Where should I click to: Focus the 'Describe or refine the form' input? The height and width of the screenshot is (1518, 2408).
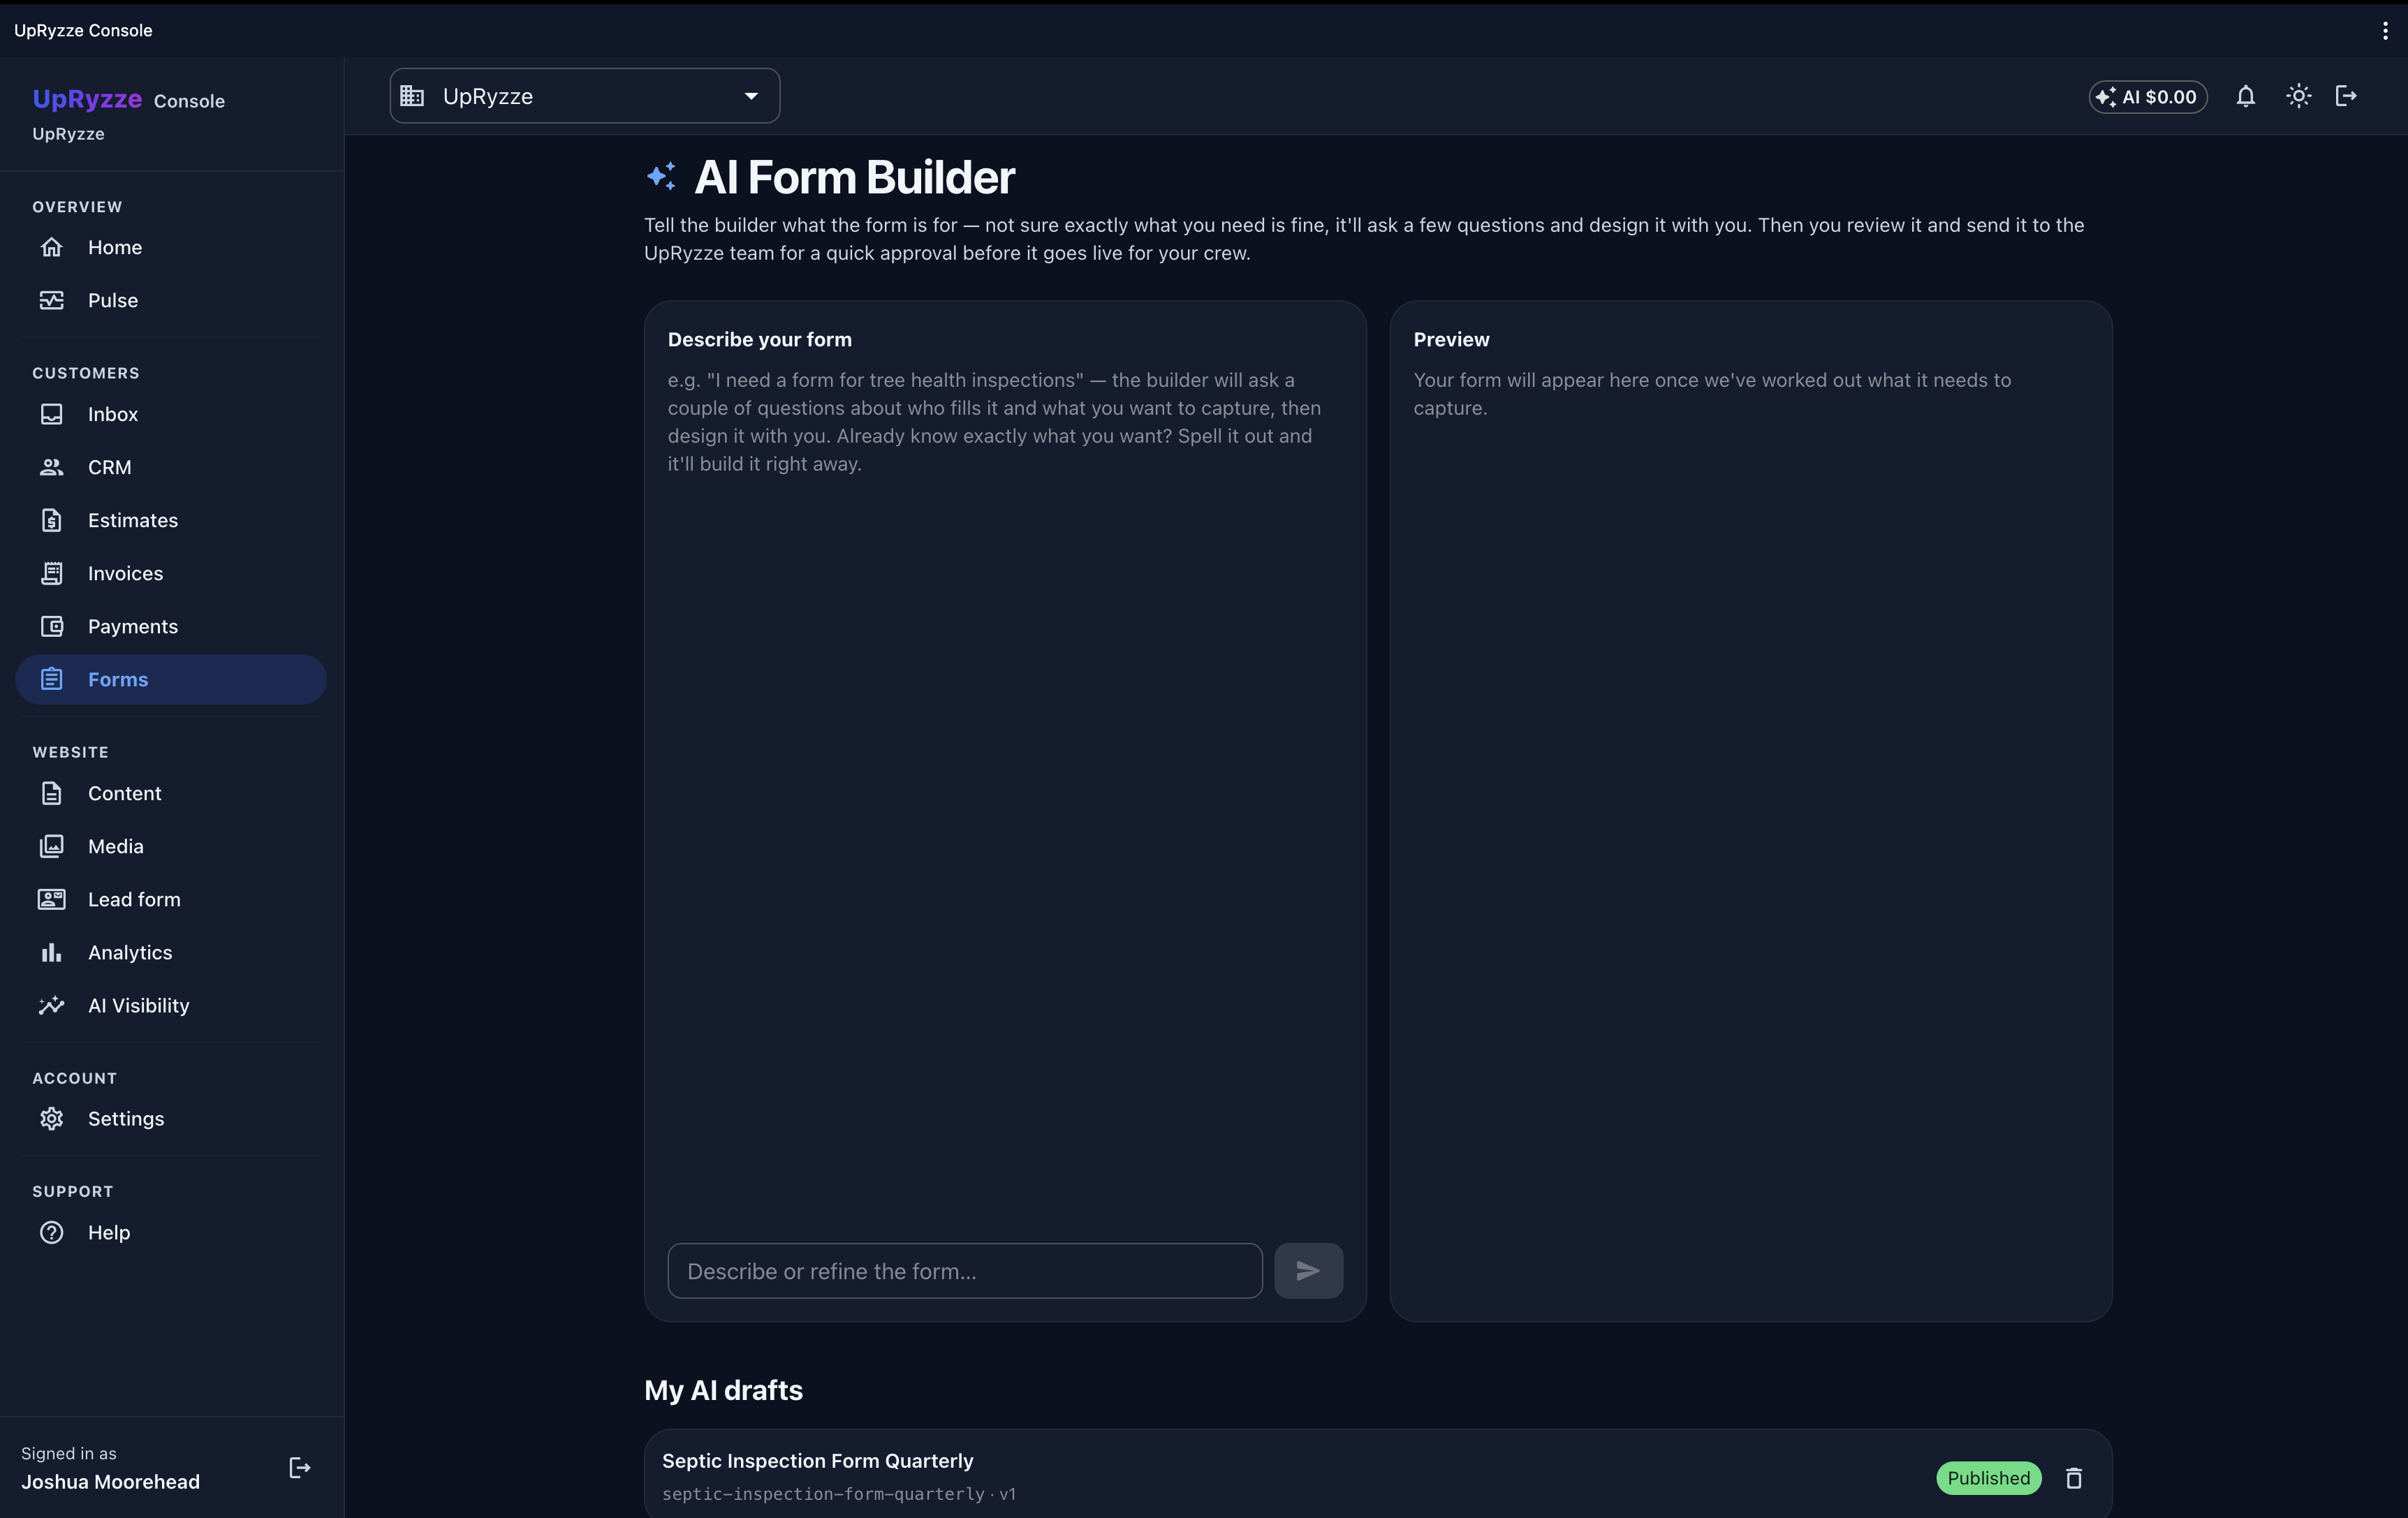point(965,1270)
